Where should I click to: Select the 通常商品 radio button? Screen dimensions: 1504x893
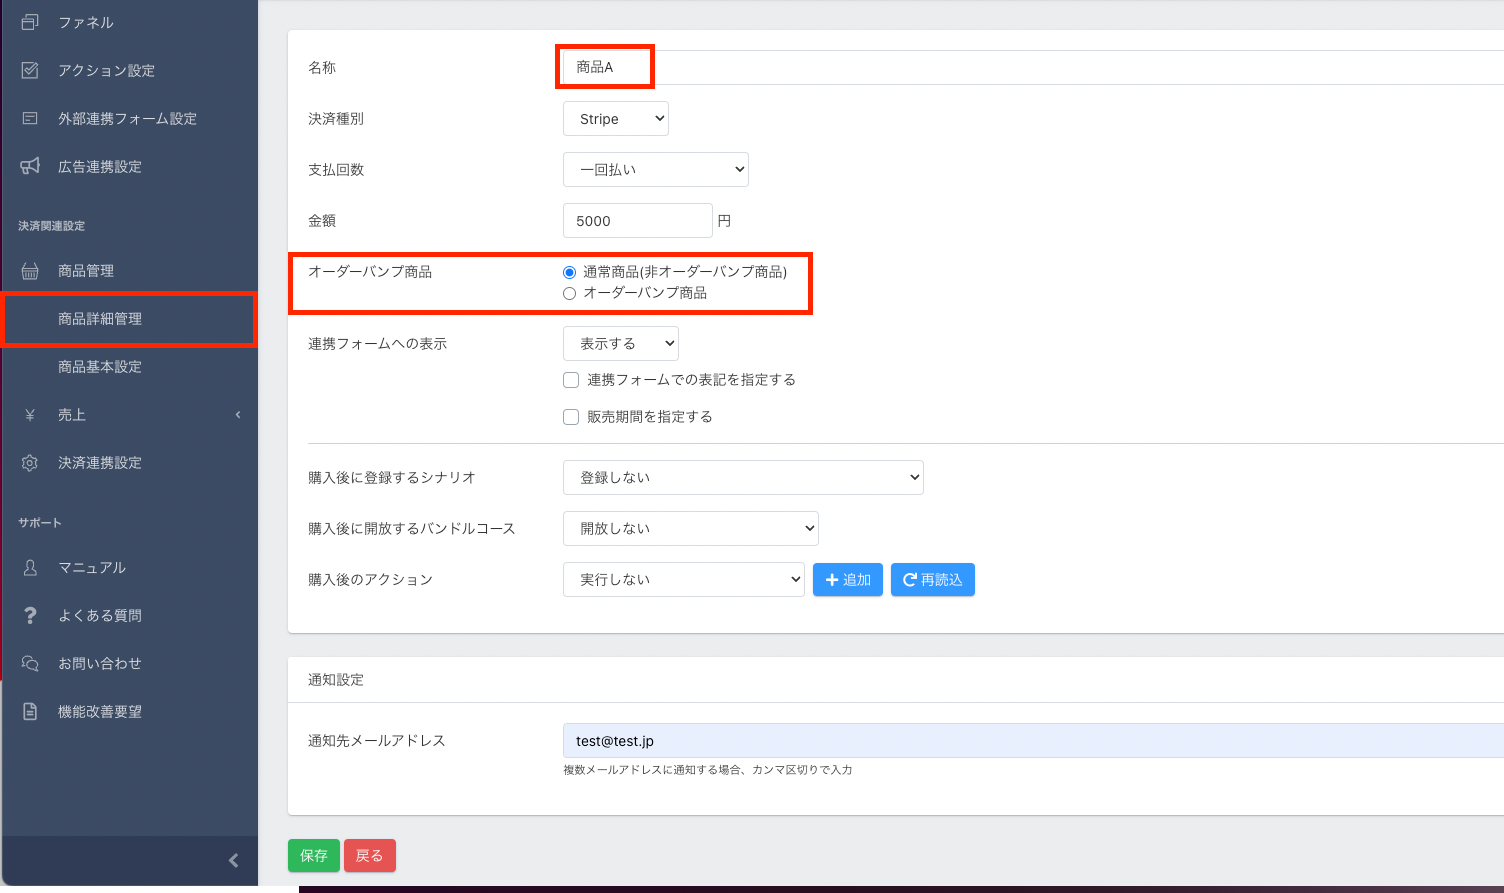point(570,272)
